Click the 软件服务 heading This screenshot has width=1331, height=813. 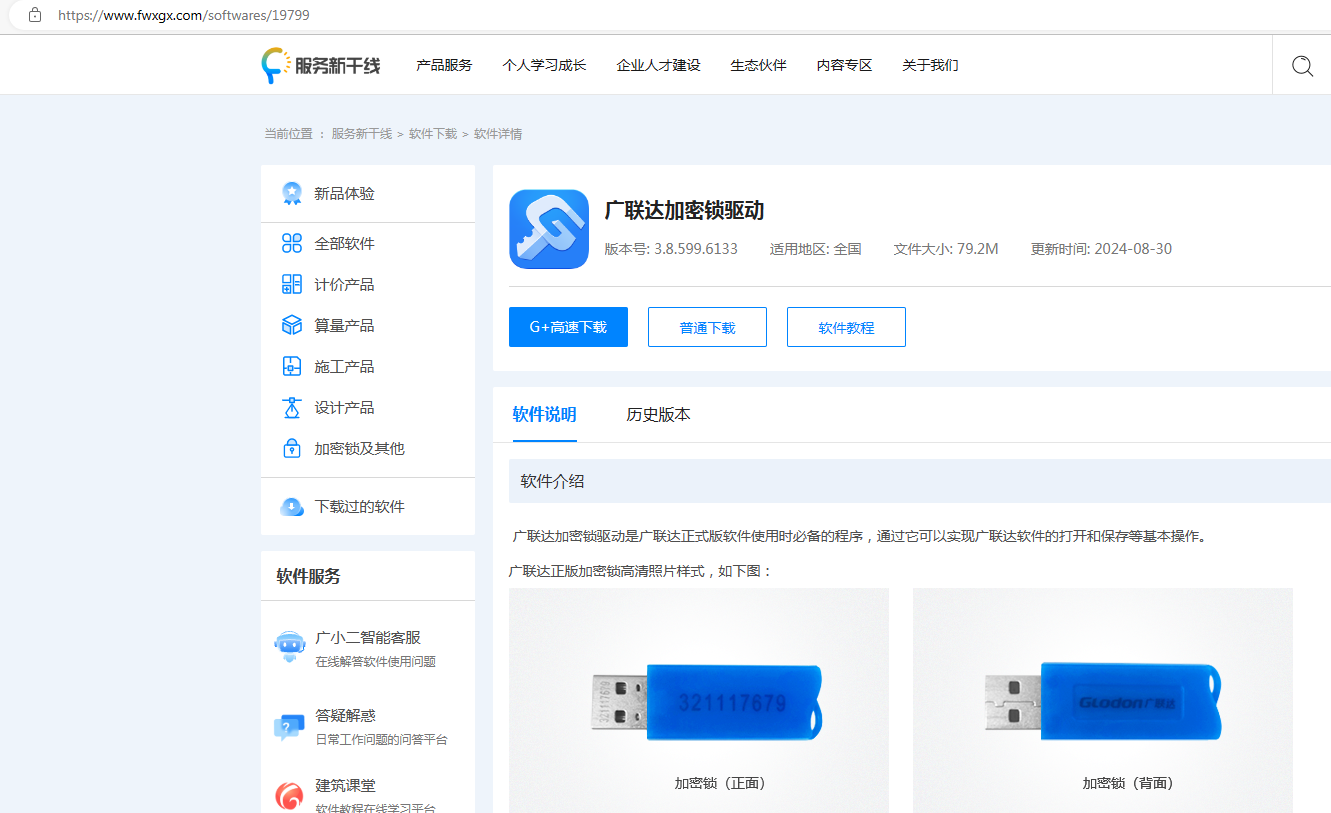(x=308, y=576)
